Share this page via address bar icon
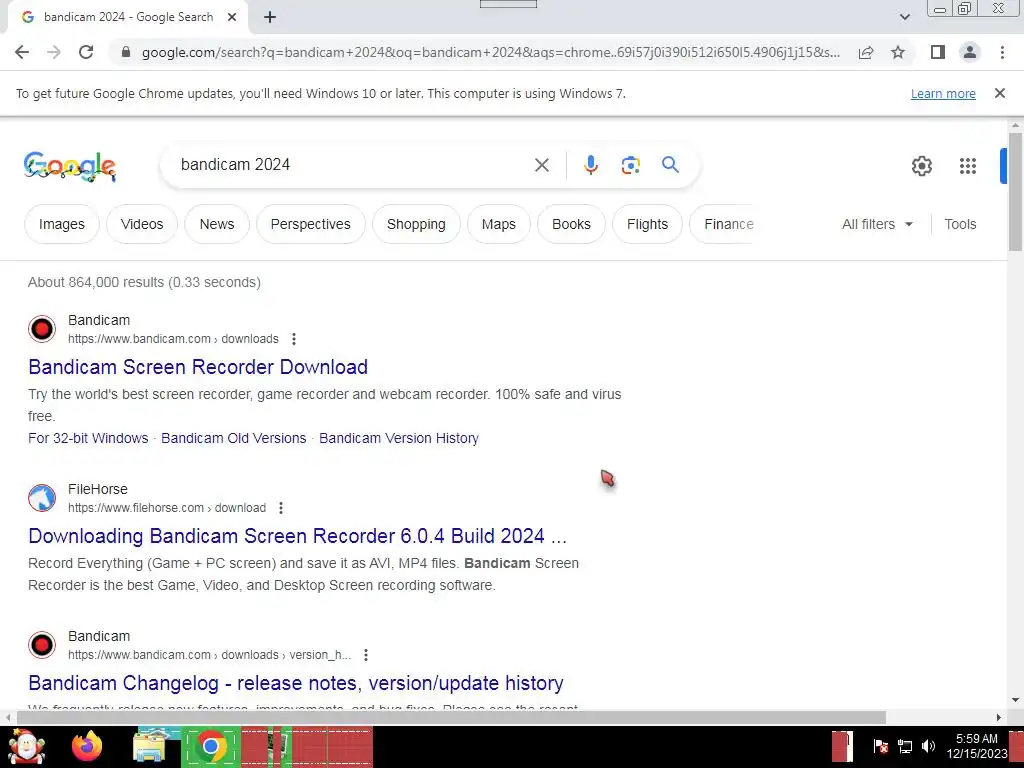 tap(866, 52)
